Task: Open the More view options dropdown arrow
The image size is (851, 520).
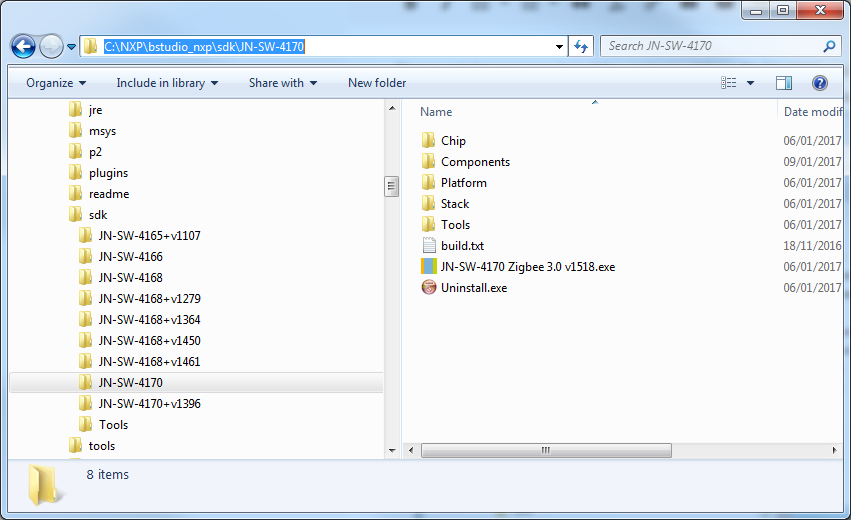Action: click(x=751, y=83)
